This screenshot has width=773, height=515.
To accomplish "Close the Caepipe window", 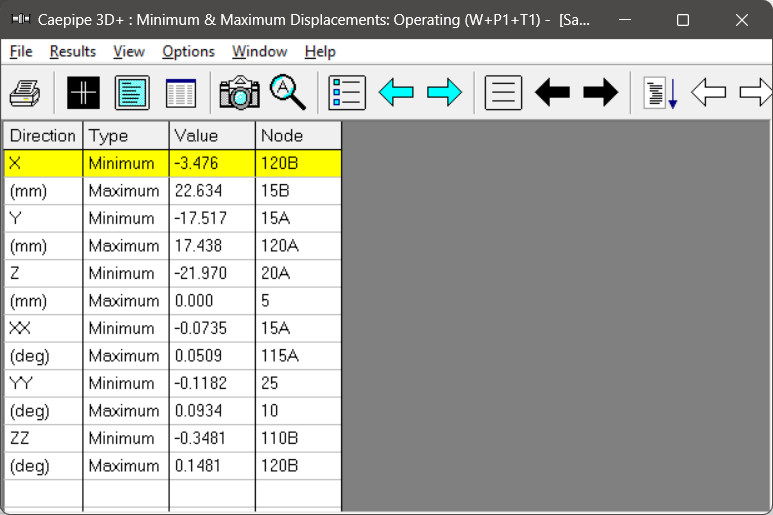I will click(x=741, y=20).
